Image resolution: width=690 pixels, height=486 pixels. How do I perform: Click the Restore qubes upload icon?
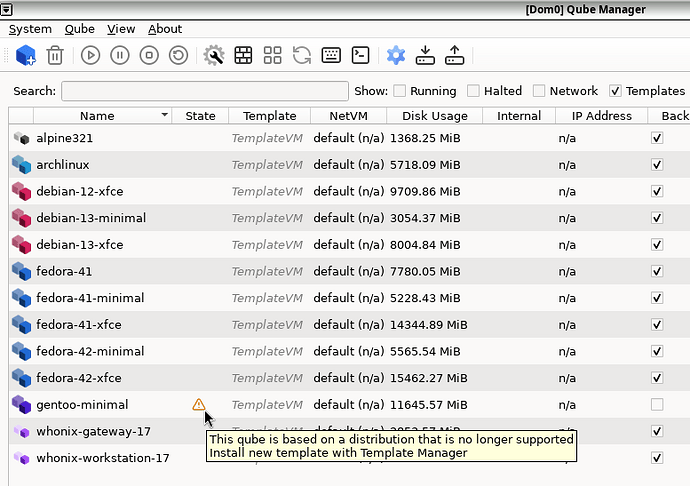click(455, 55)
